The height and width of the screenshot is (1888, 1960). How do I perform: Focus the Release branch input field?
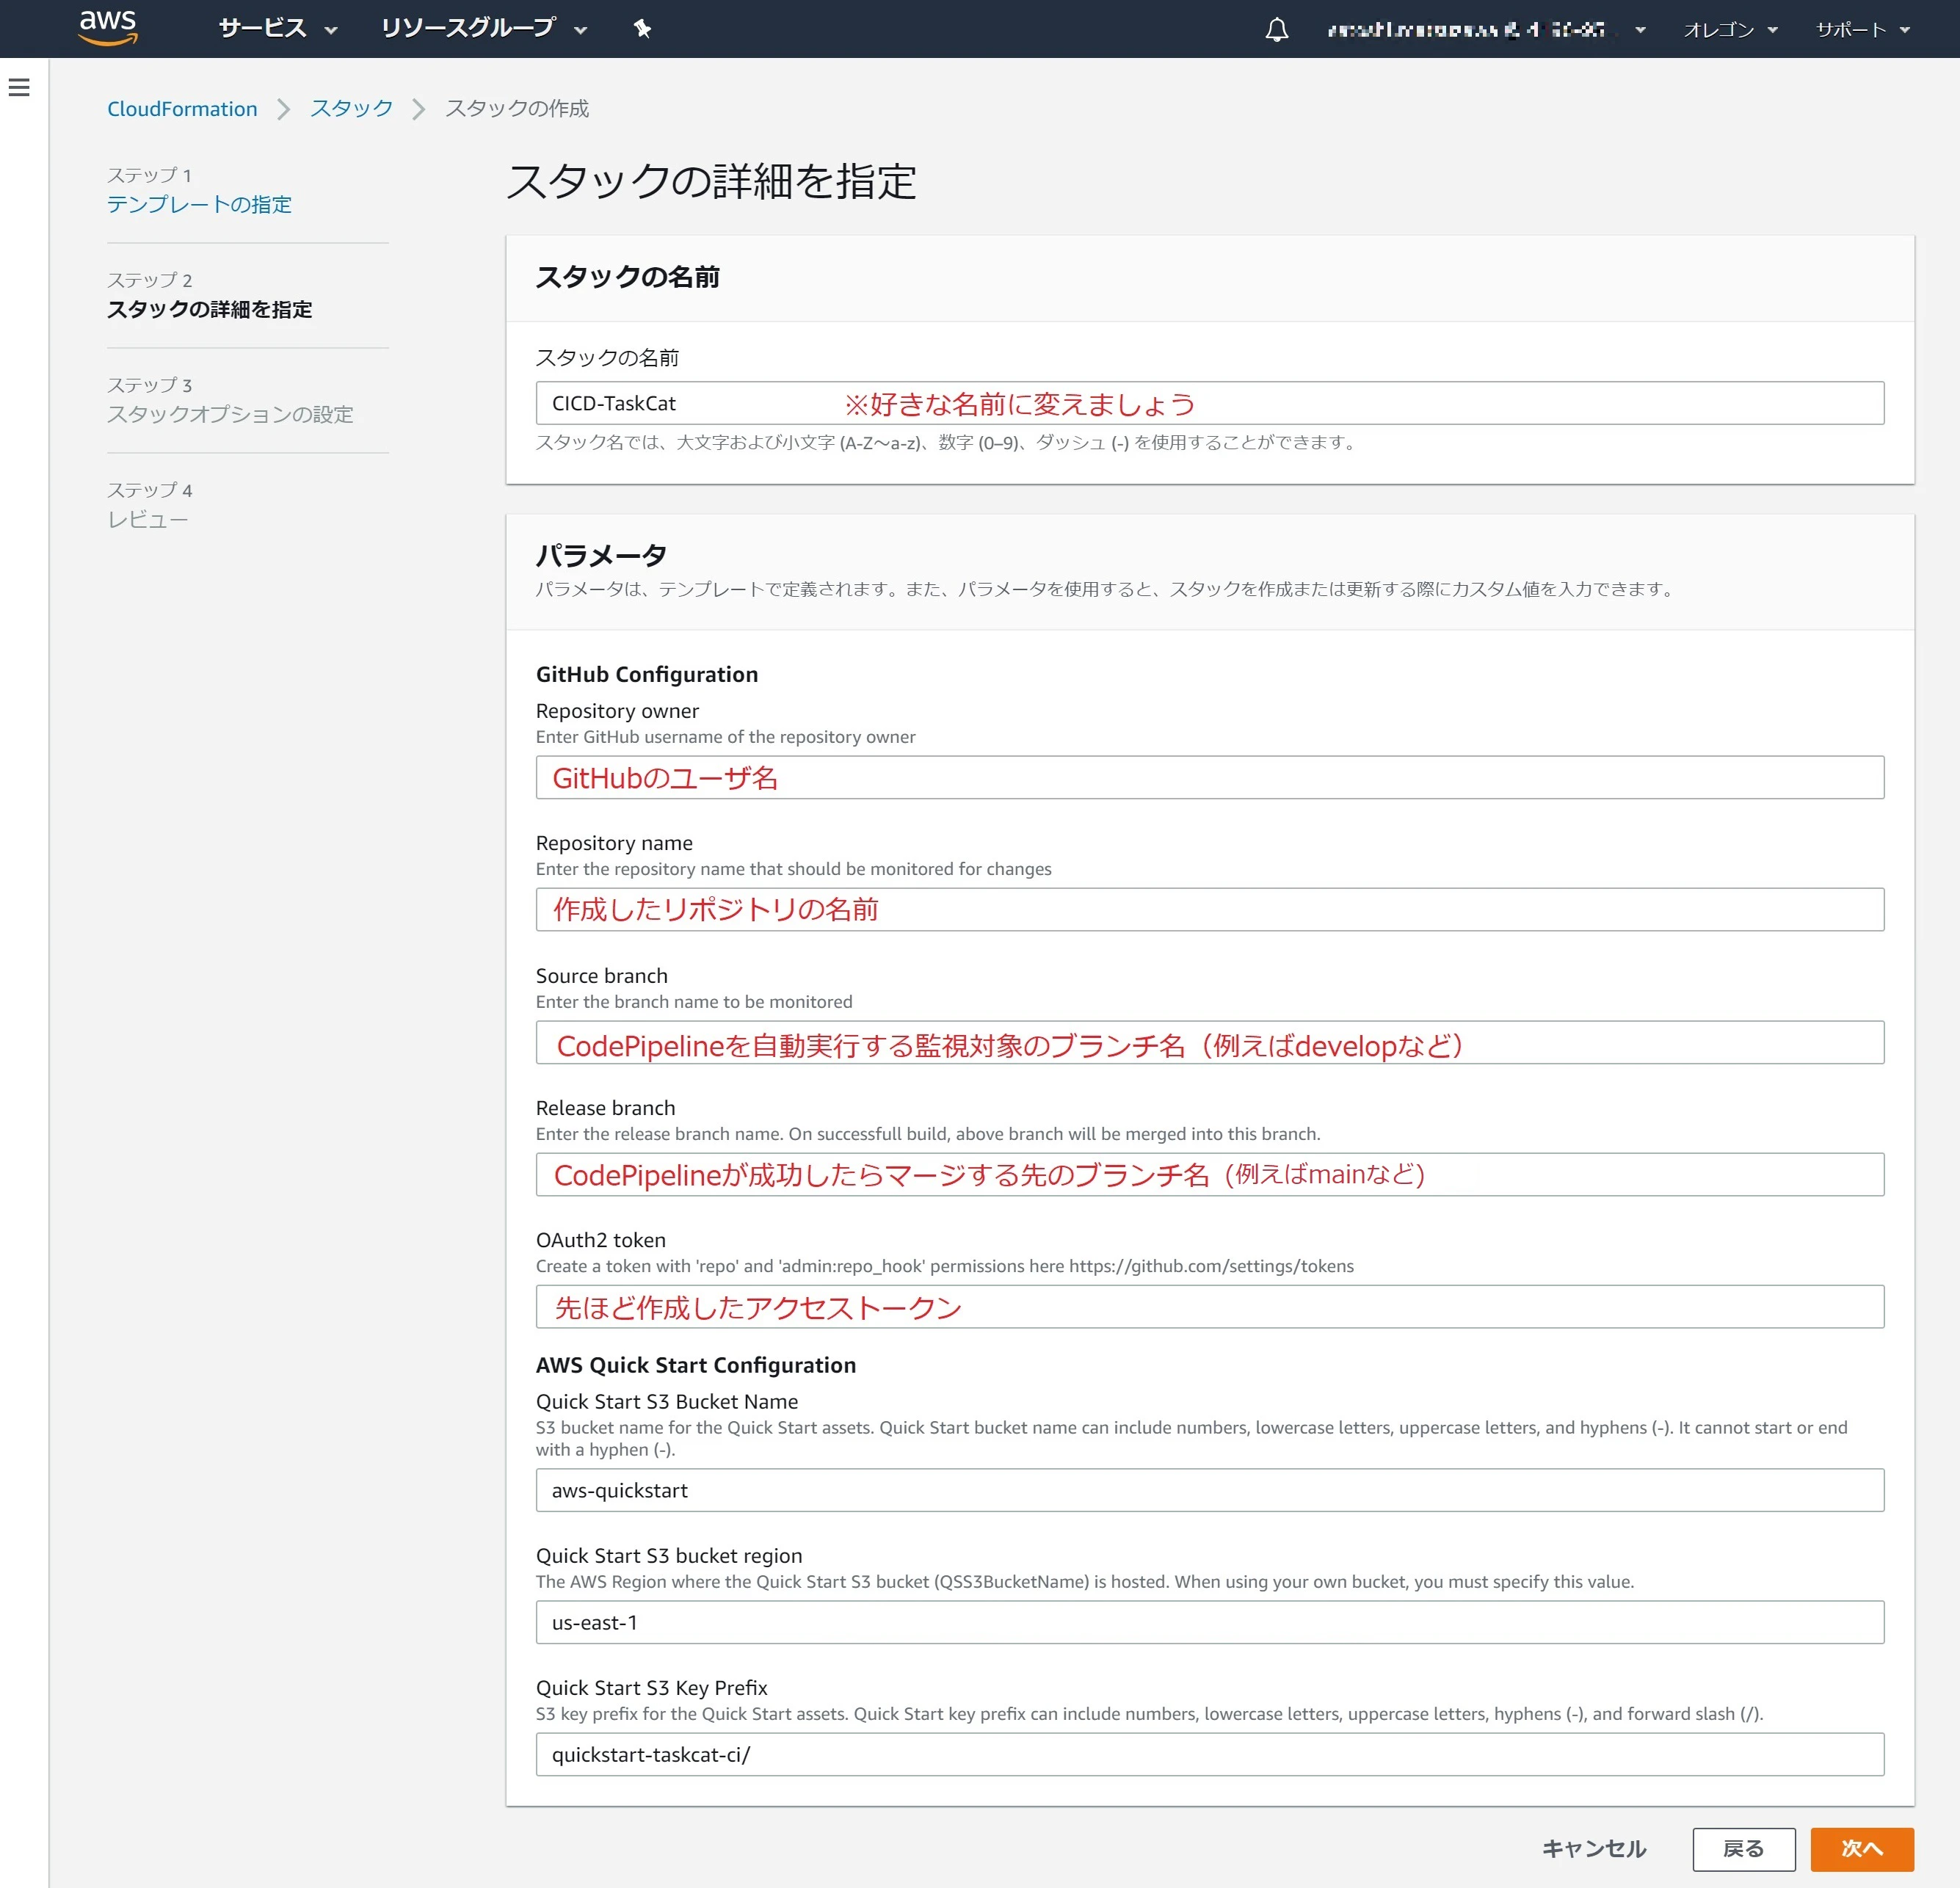[1210, 1174]
